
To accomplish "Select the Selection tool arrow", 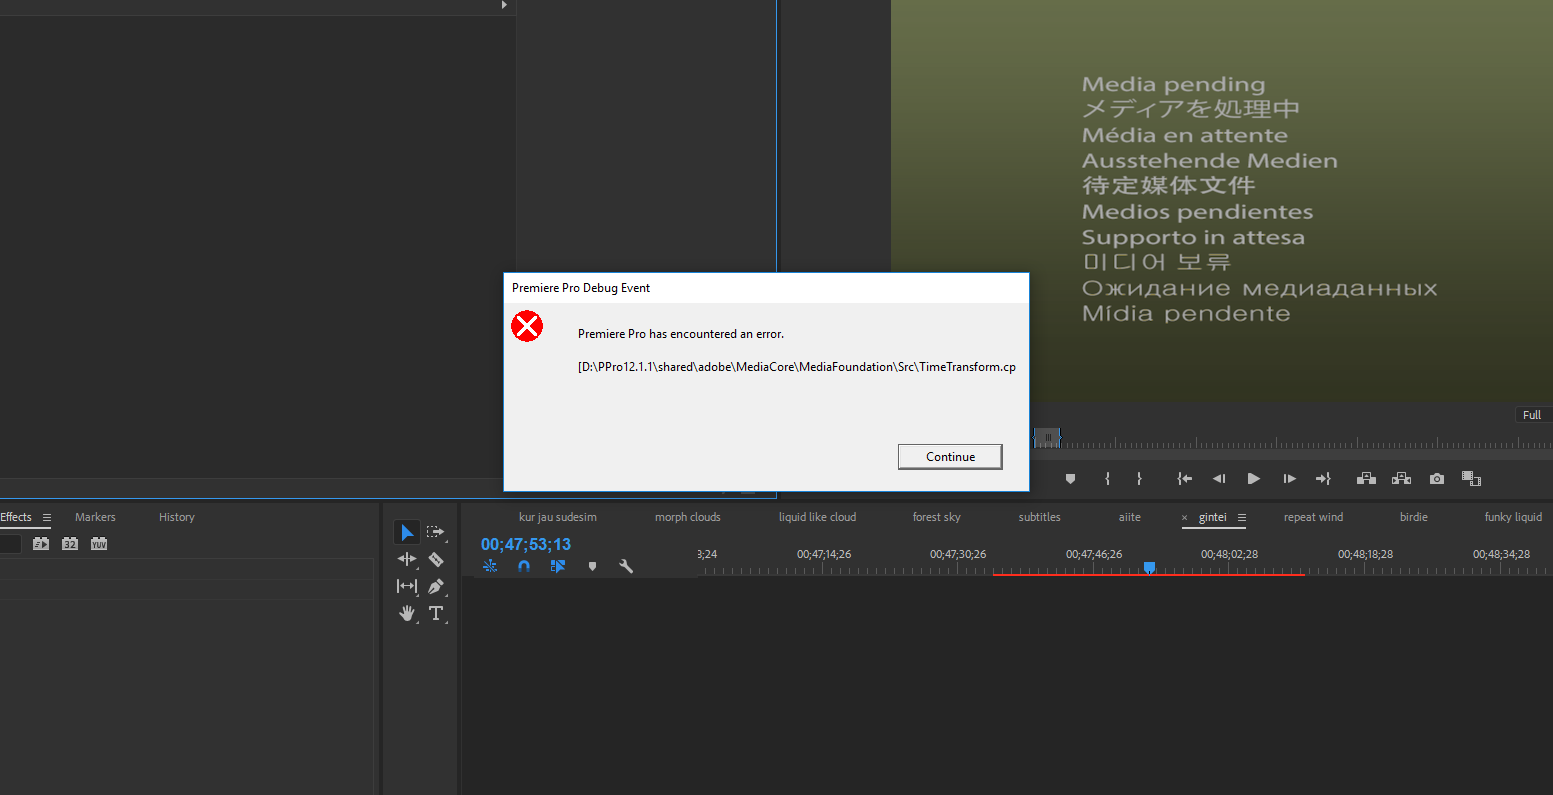I will (x=407, y=532).
